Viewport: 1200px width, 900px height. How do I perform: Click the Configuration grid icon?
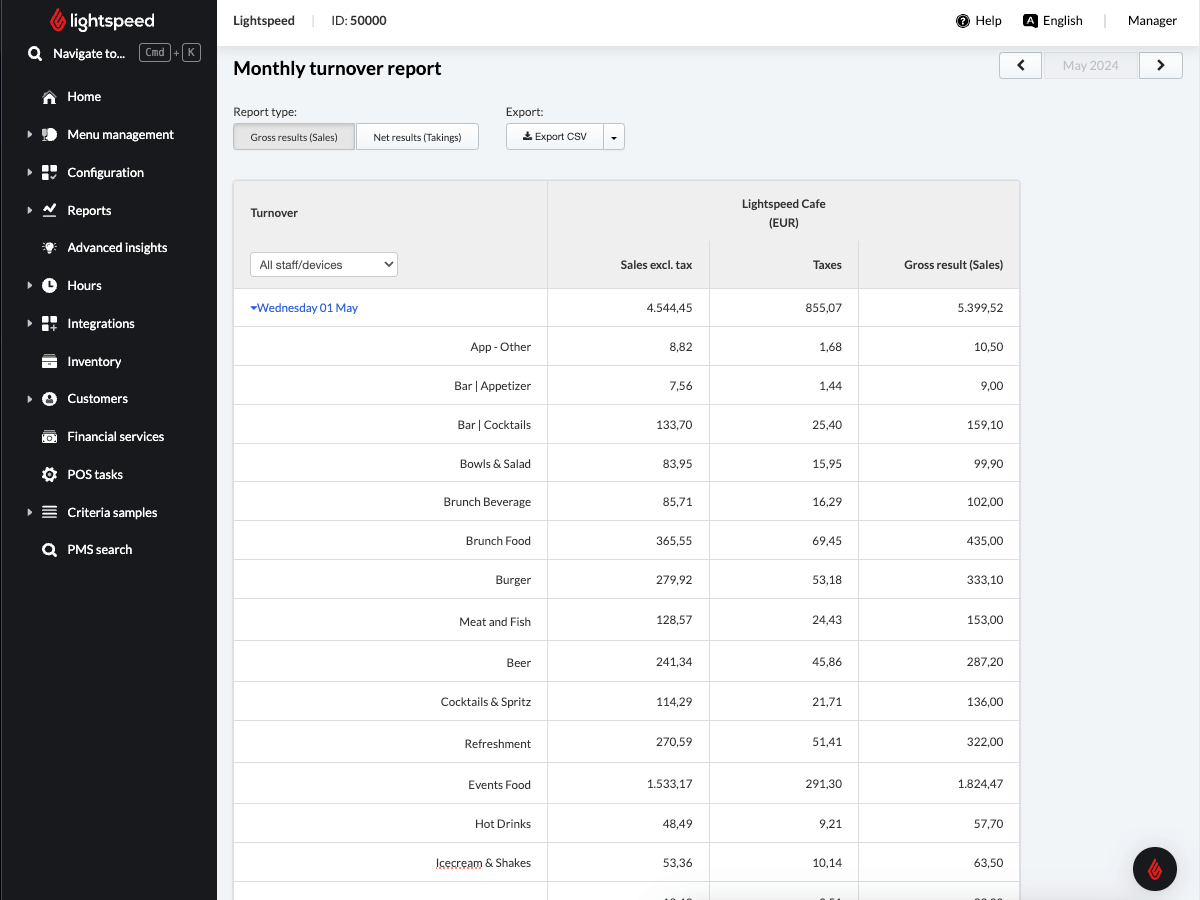click(49, 173)
